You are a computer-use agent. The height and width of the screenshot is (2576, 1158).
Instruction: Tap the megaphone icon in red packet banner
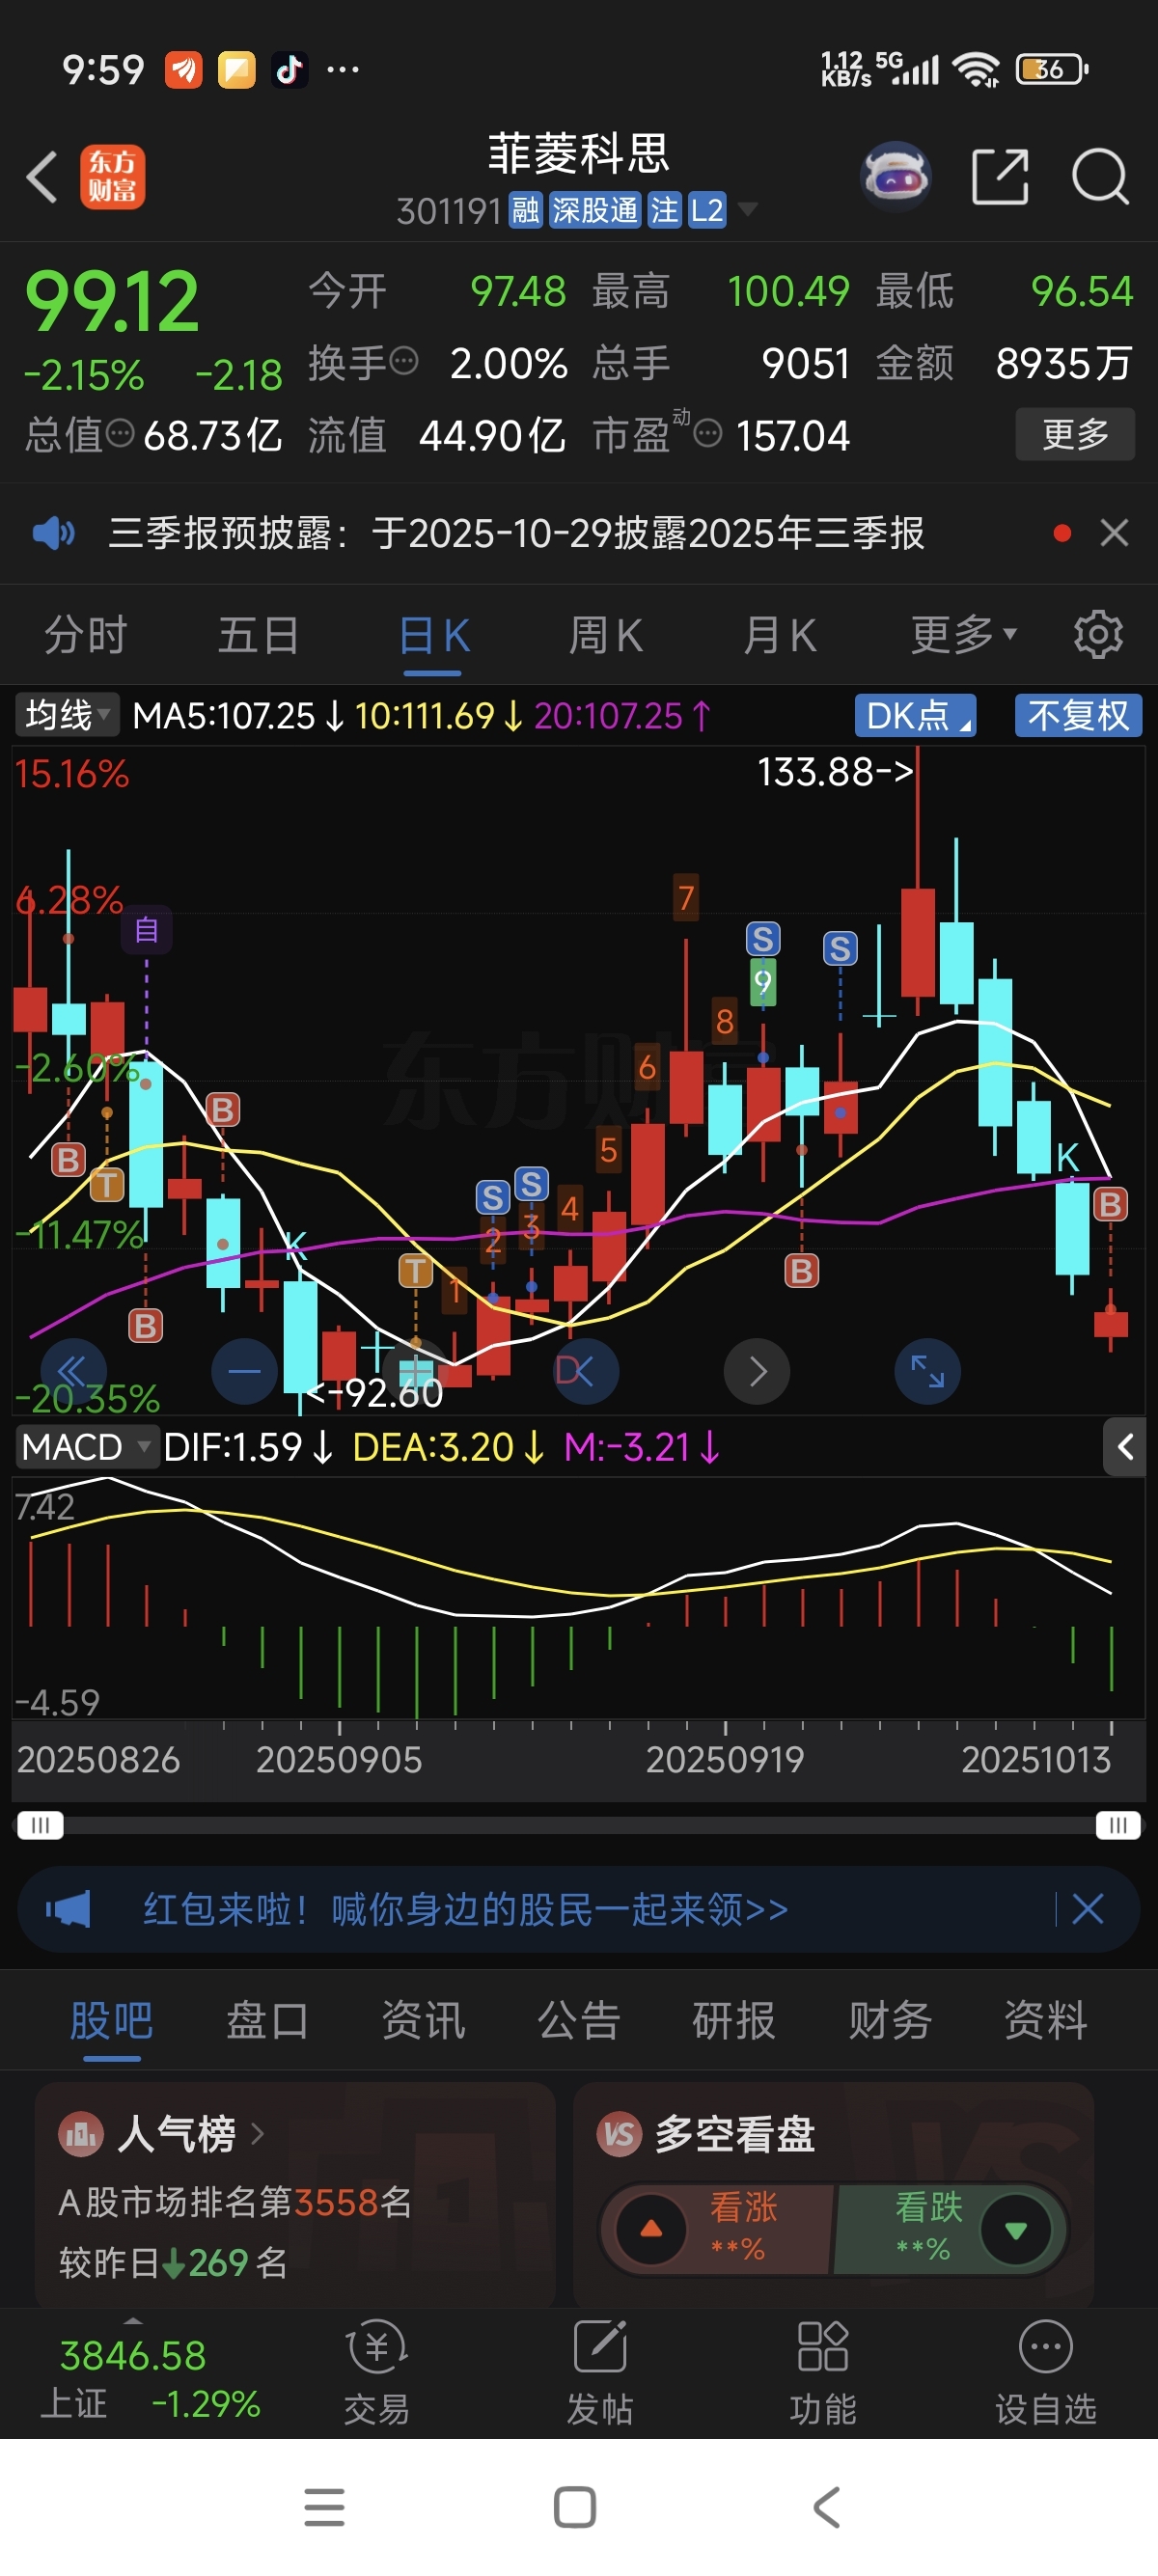pyautogui.click(x=68, y=1909)
